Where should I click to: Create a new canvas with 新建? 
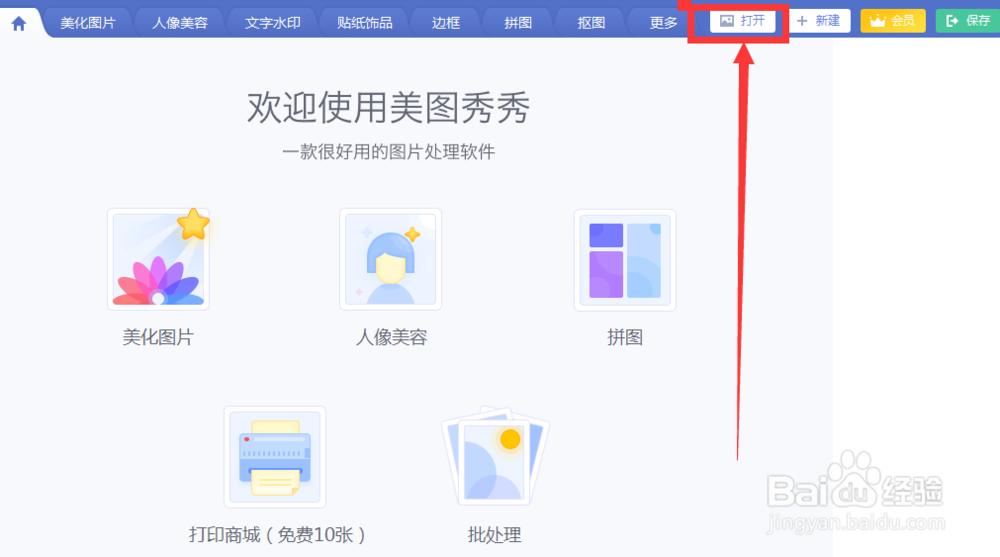[820, 21]
